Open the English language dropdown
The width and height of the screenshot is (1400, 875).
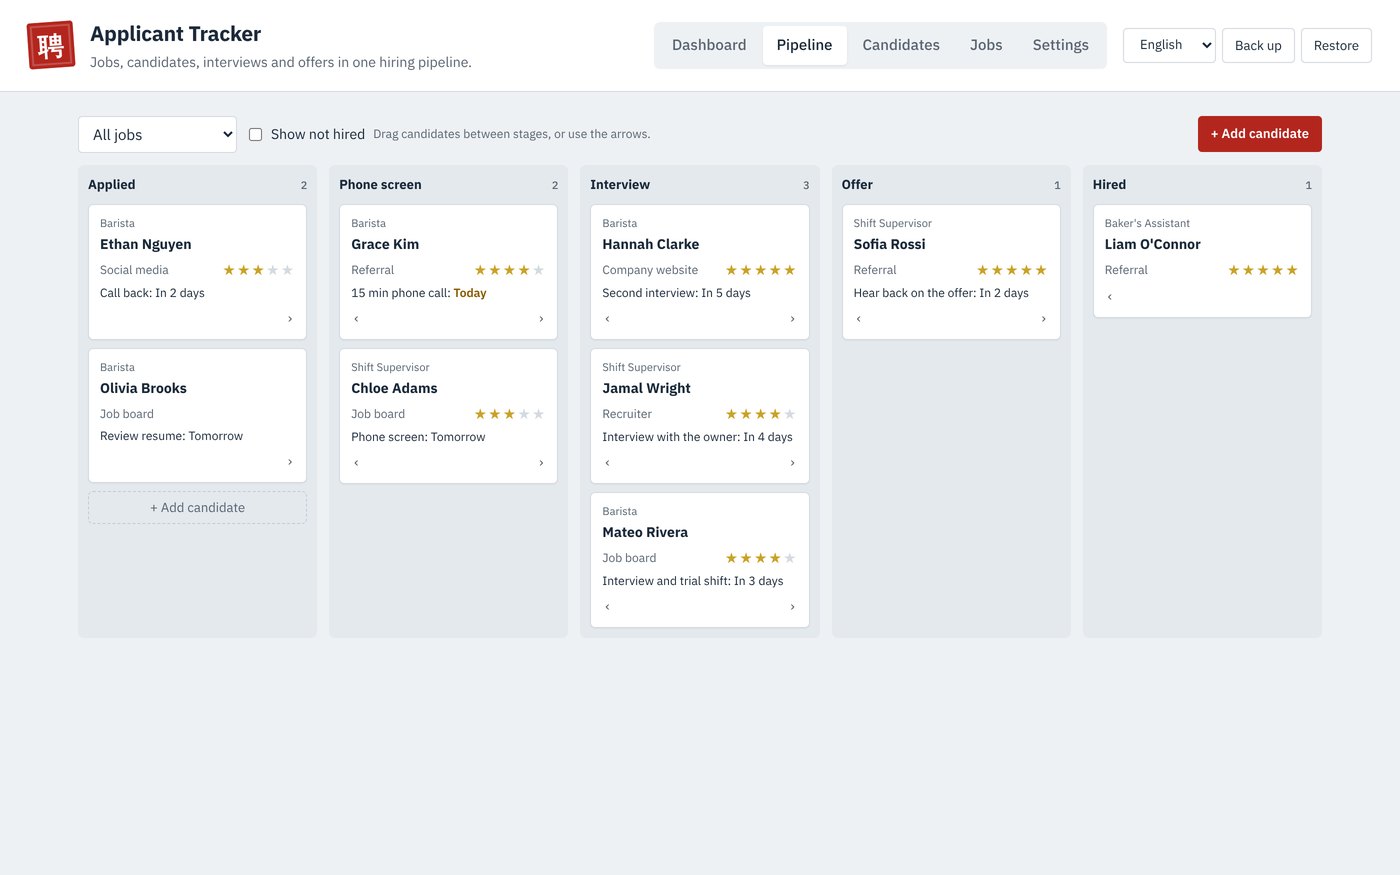[x=1169, y=45]
